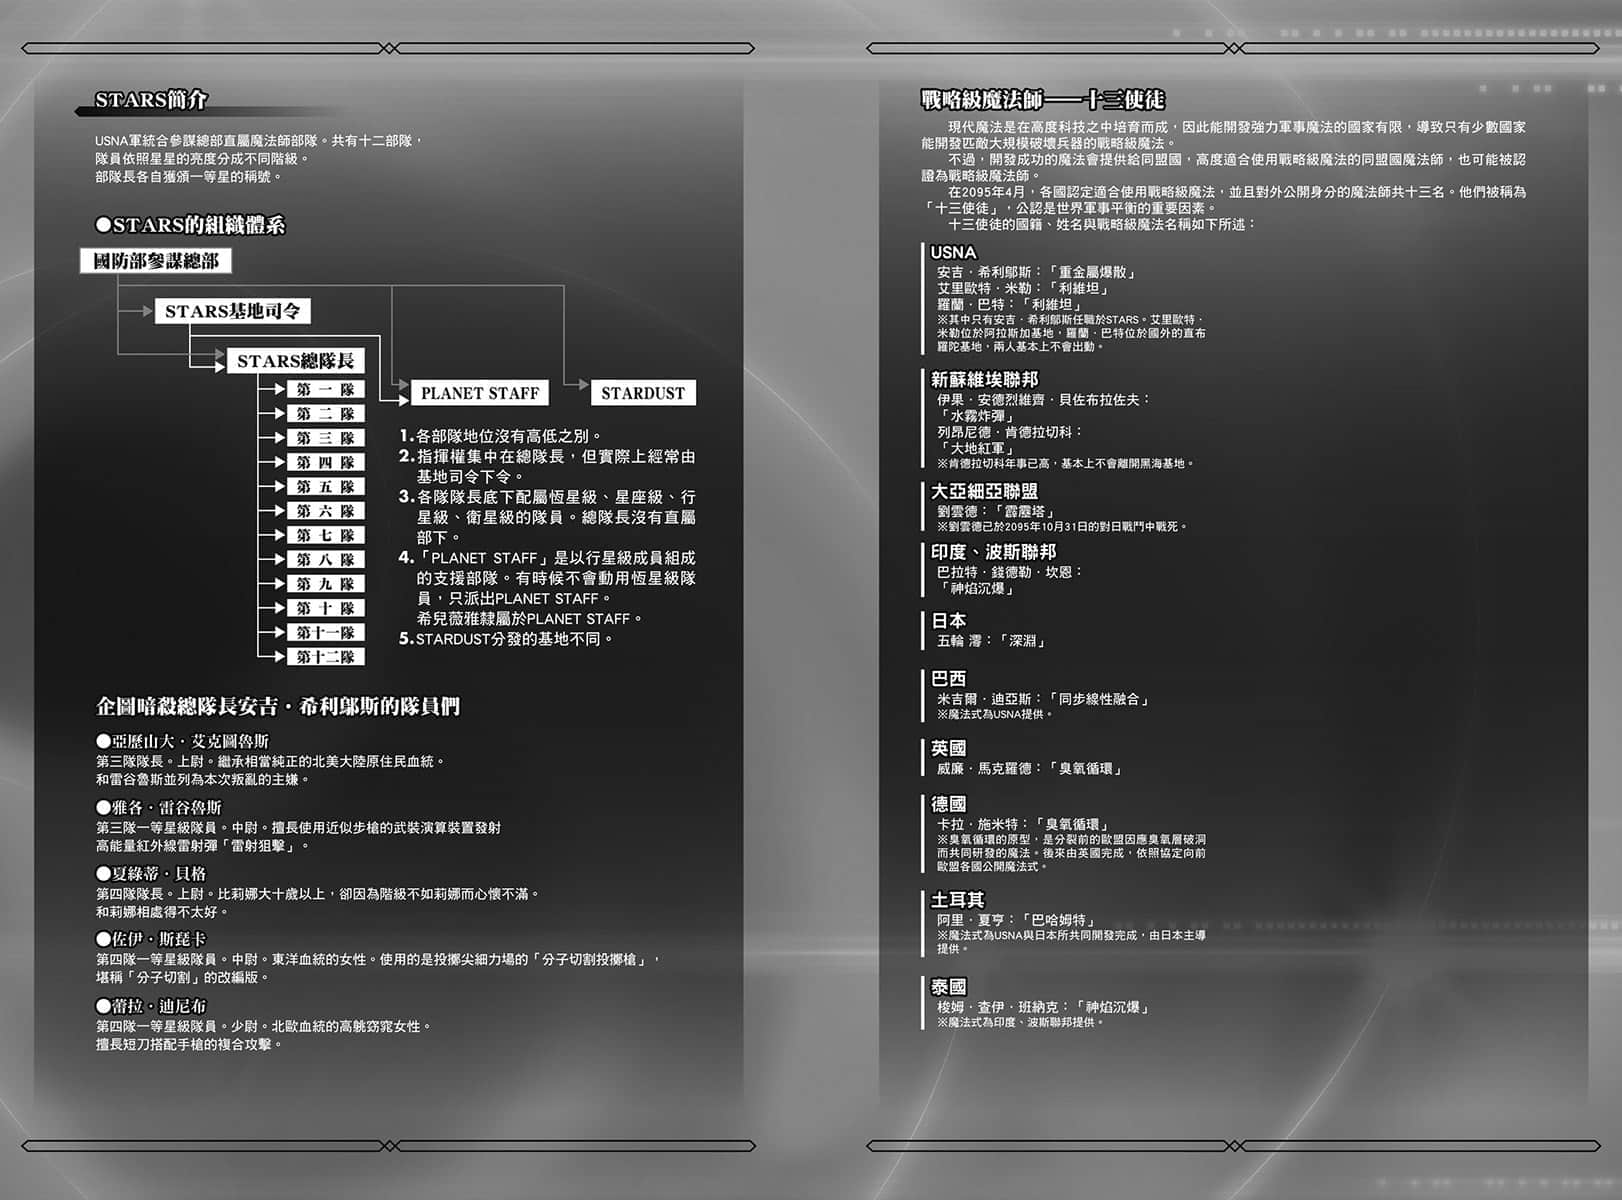The height and width of the screenshot is (1200, 1622).
Task: Click the spell name '「大地紅軍」'
Action: 977,448
